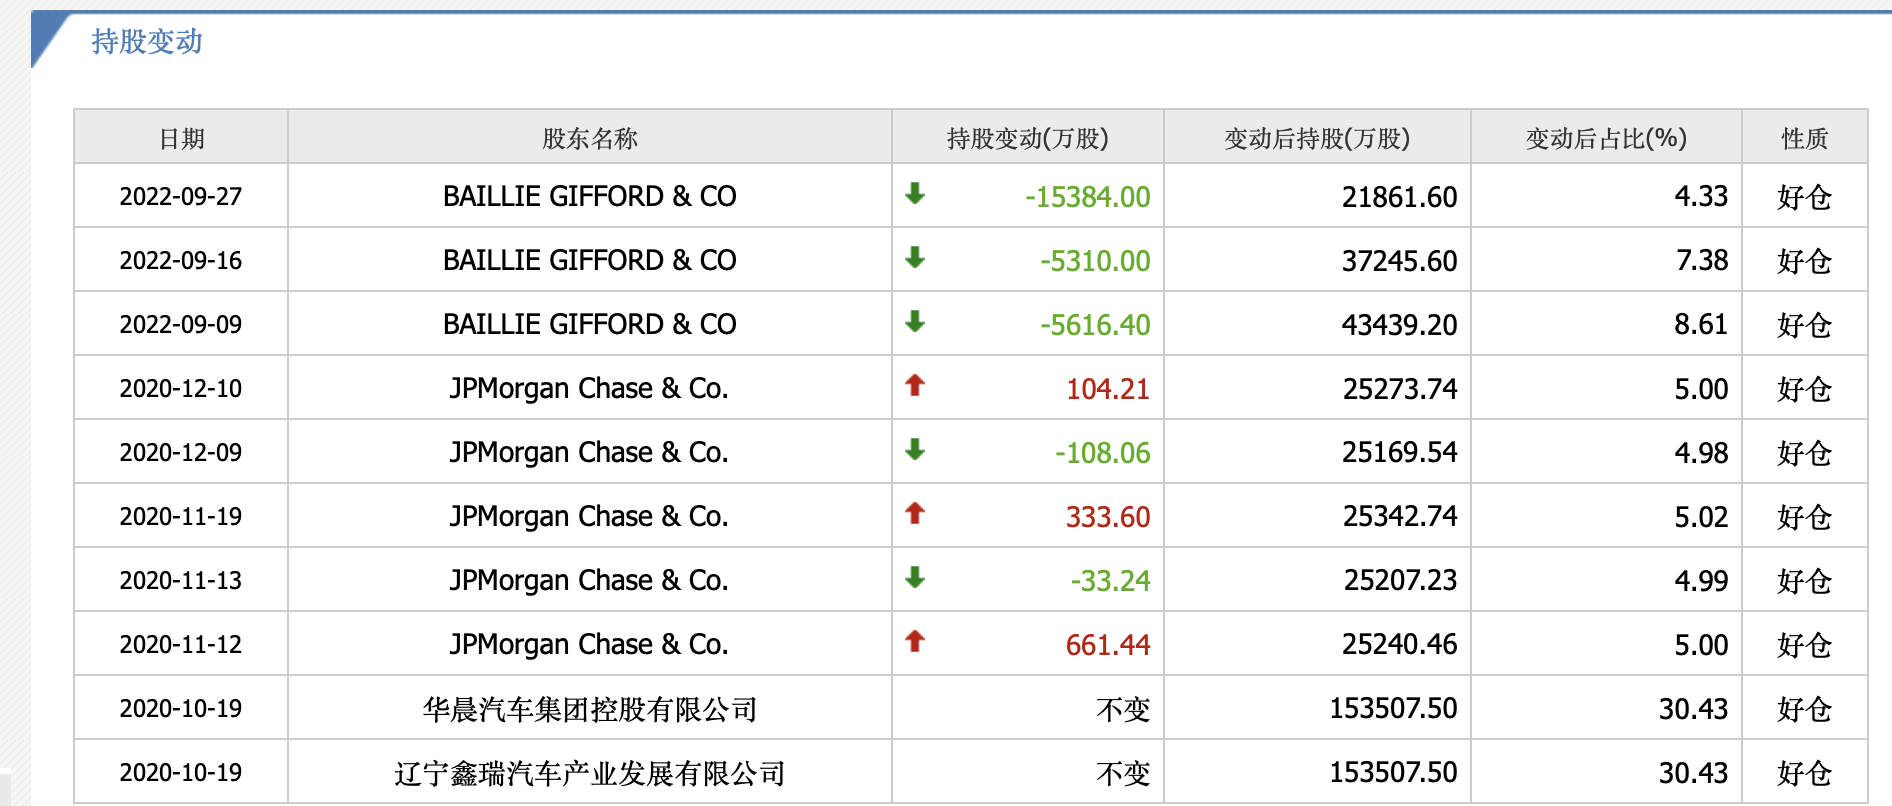Viewport: 1892px width, 806px height.
Task: Click change value -5310.00
Action: [1095, 261]
